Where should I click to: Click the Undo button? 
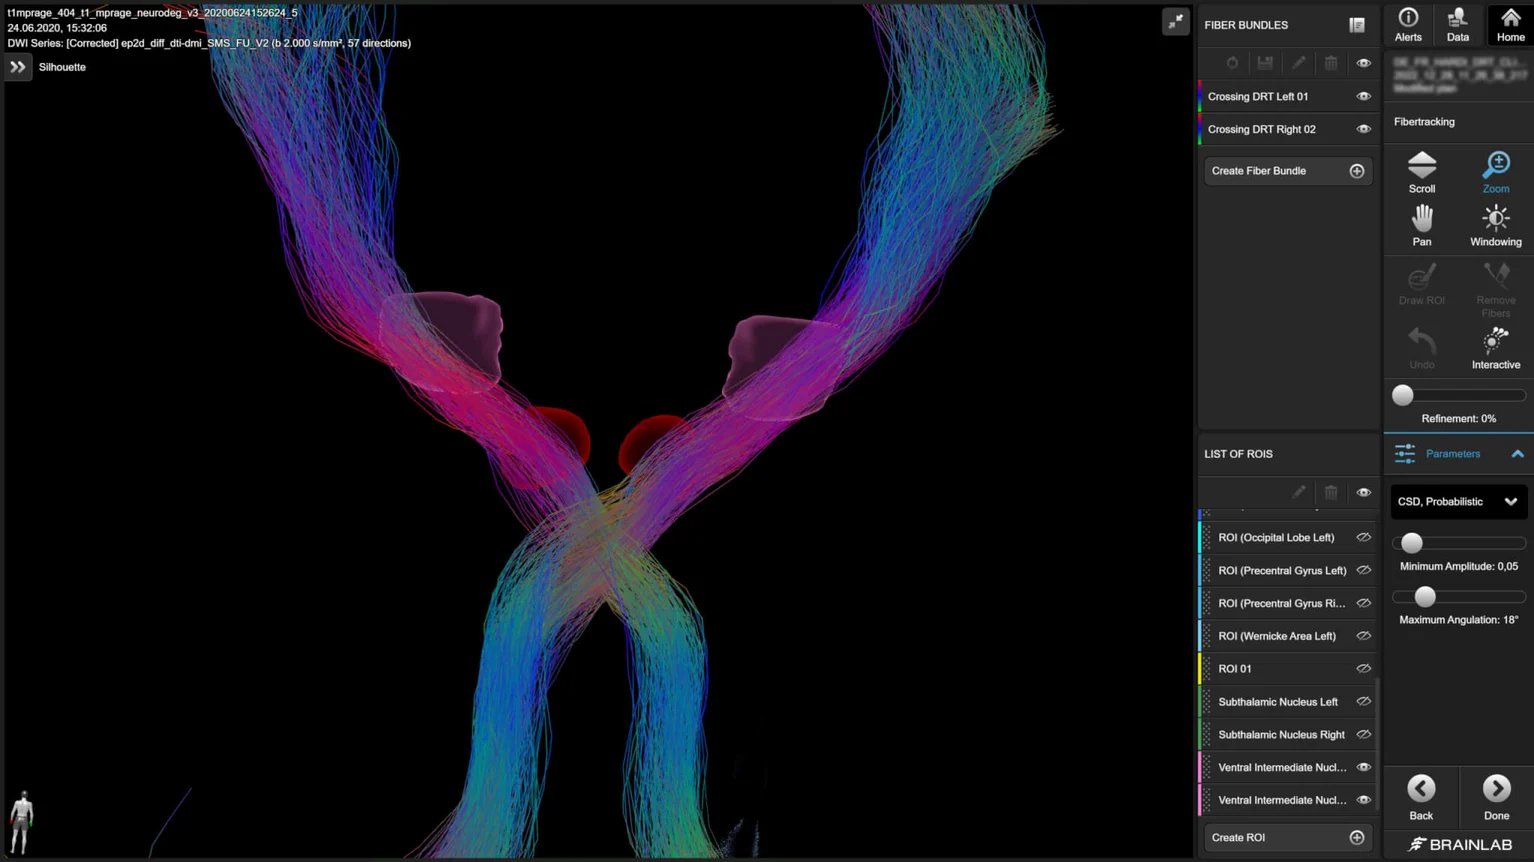(x=1422, y=348)
